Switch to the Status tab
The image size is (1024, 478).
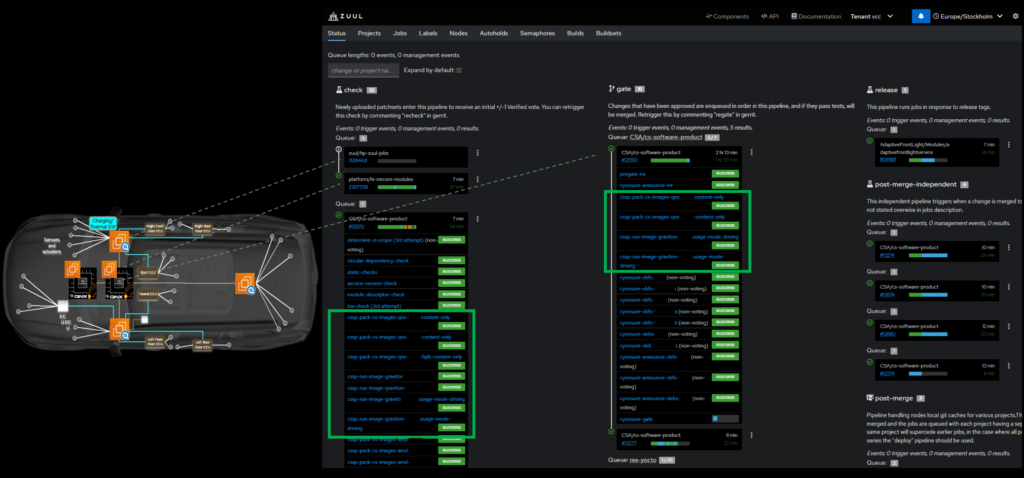336,33
